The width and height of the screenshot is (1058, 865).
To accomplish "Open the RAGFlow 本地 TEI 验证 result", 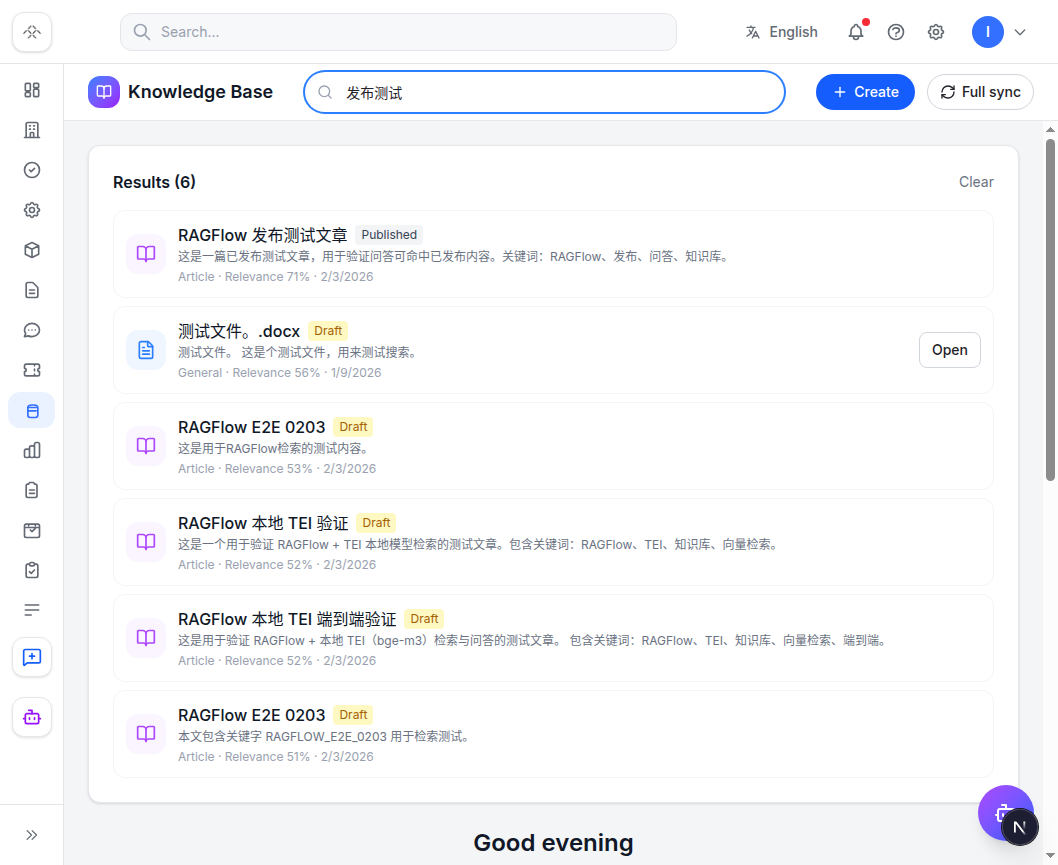I will tap(553, 542).
